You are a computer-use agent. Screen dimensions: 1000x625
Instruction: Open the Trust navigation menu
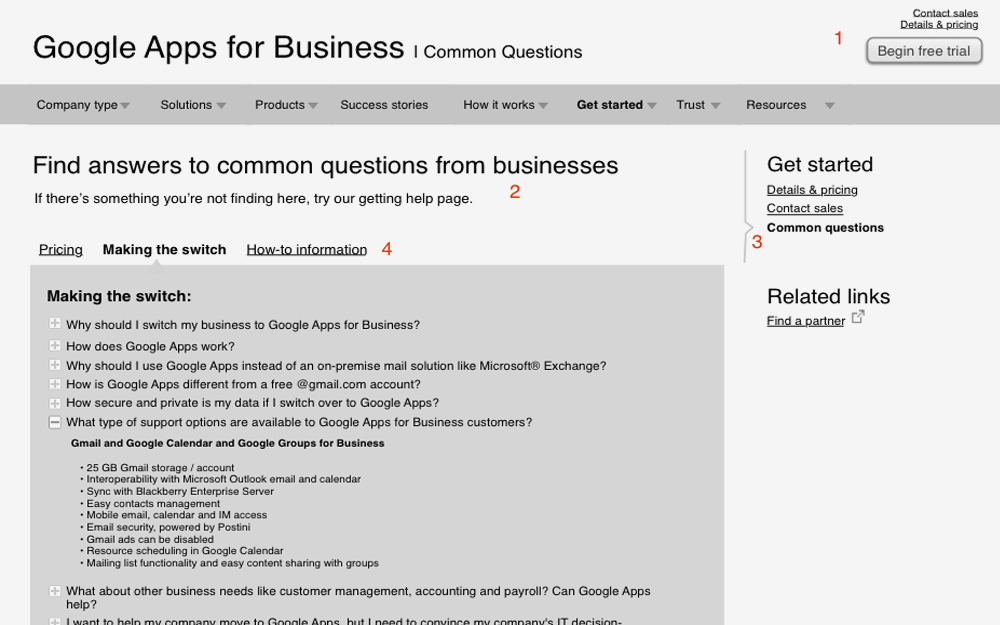[691, 104]
